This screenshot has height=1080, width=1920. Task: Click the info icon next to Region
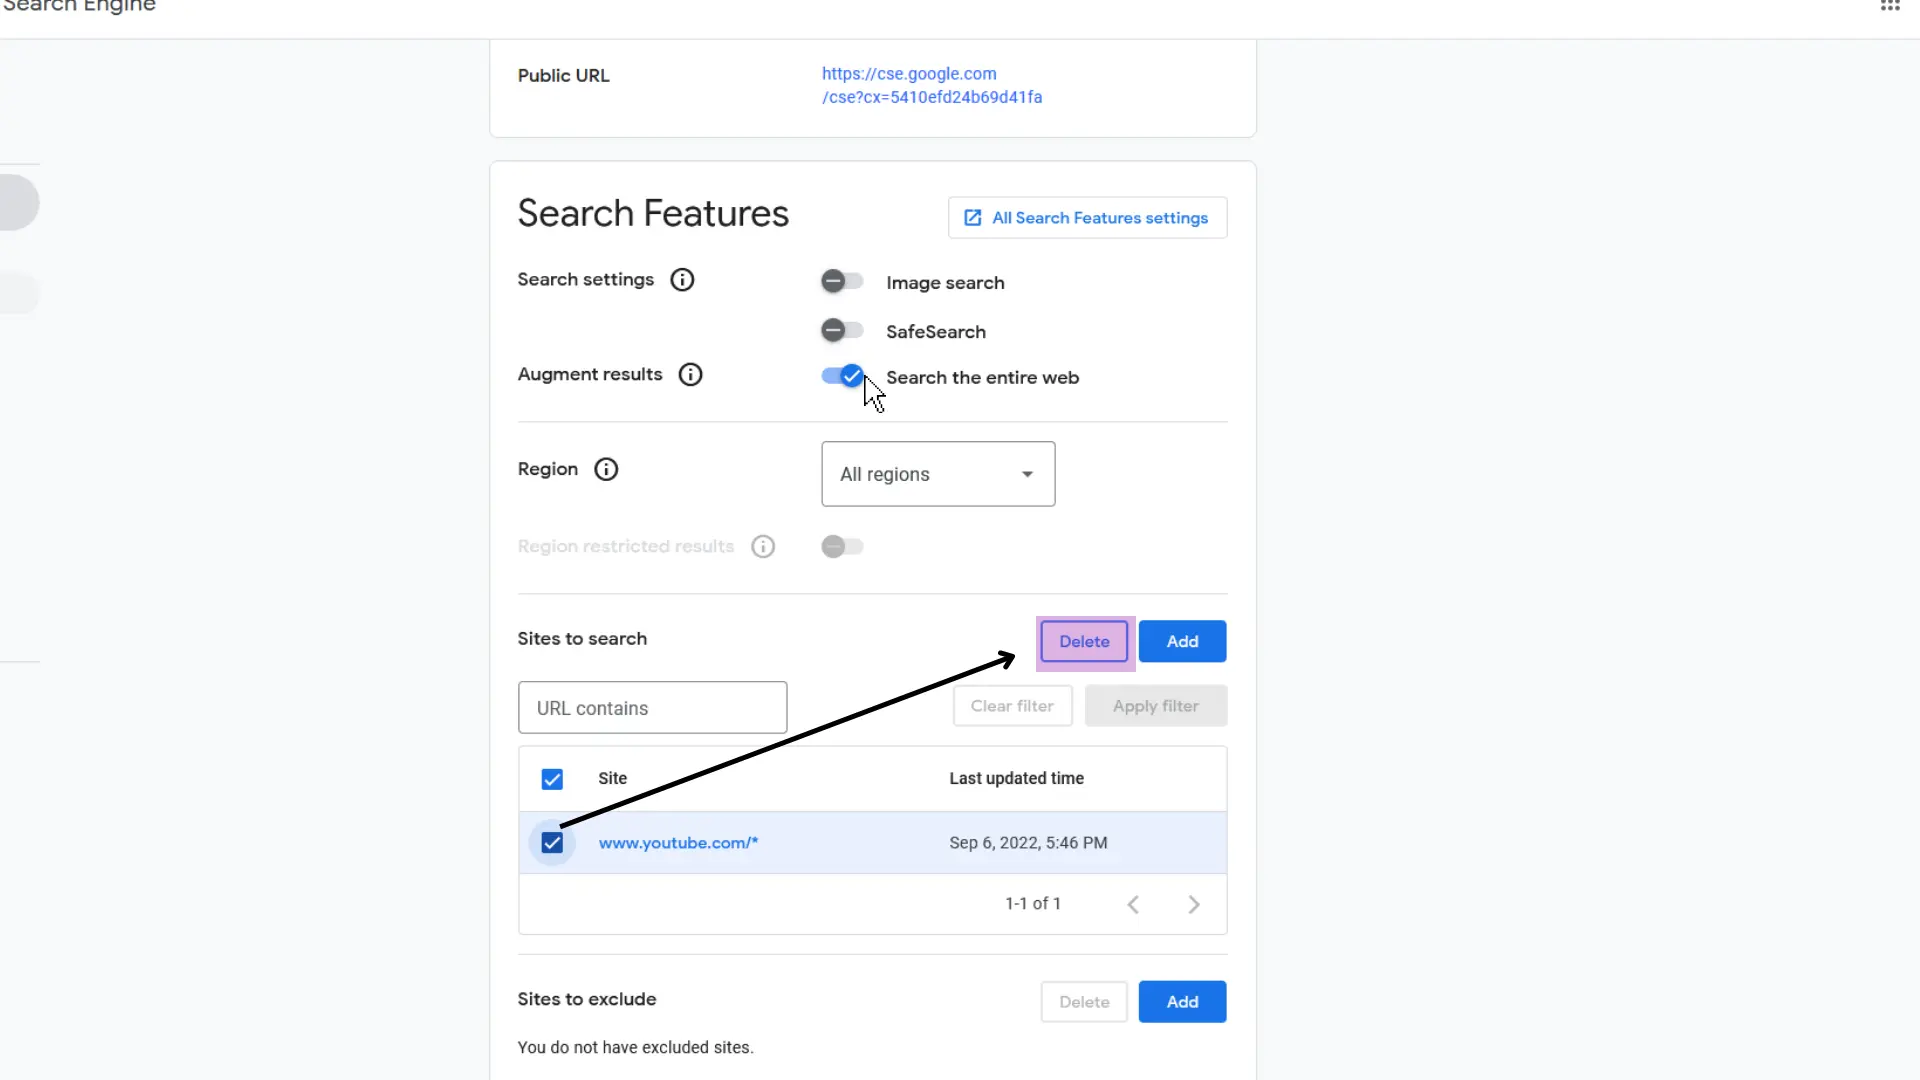pyautogui.click(x=607, y=469)
